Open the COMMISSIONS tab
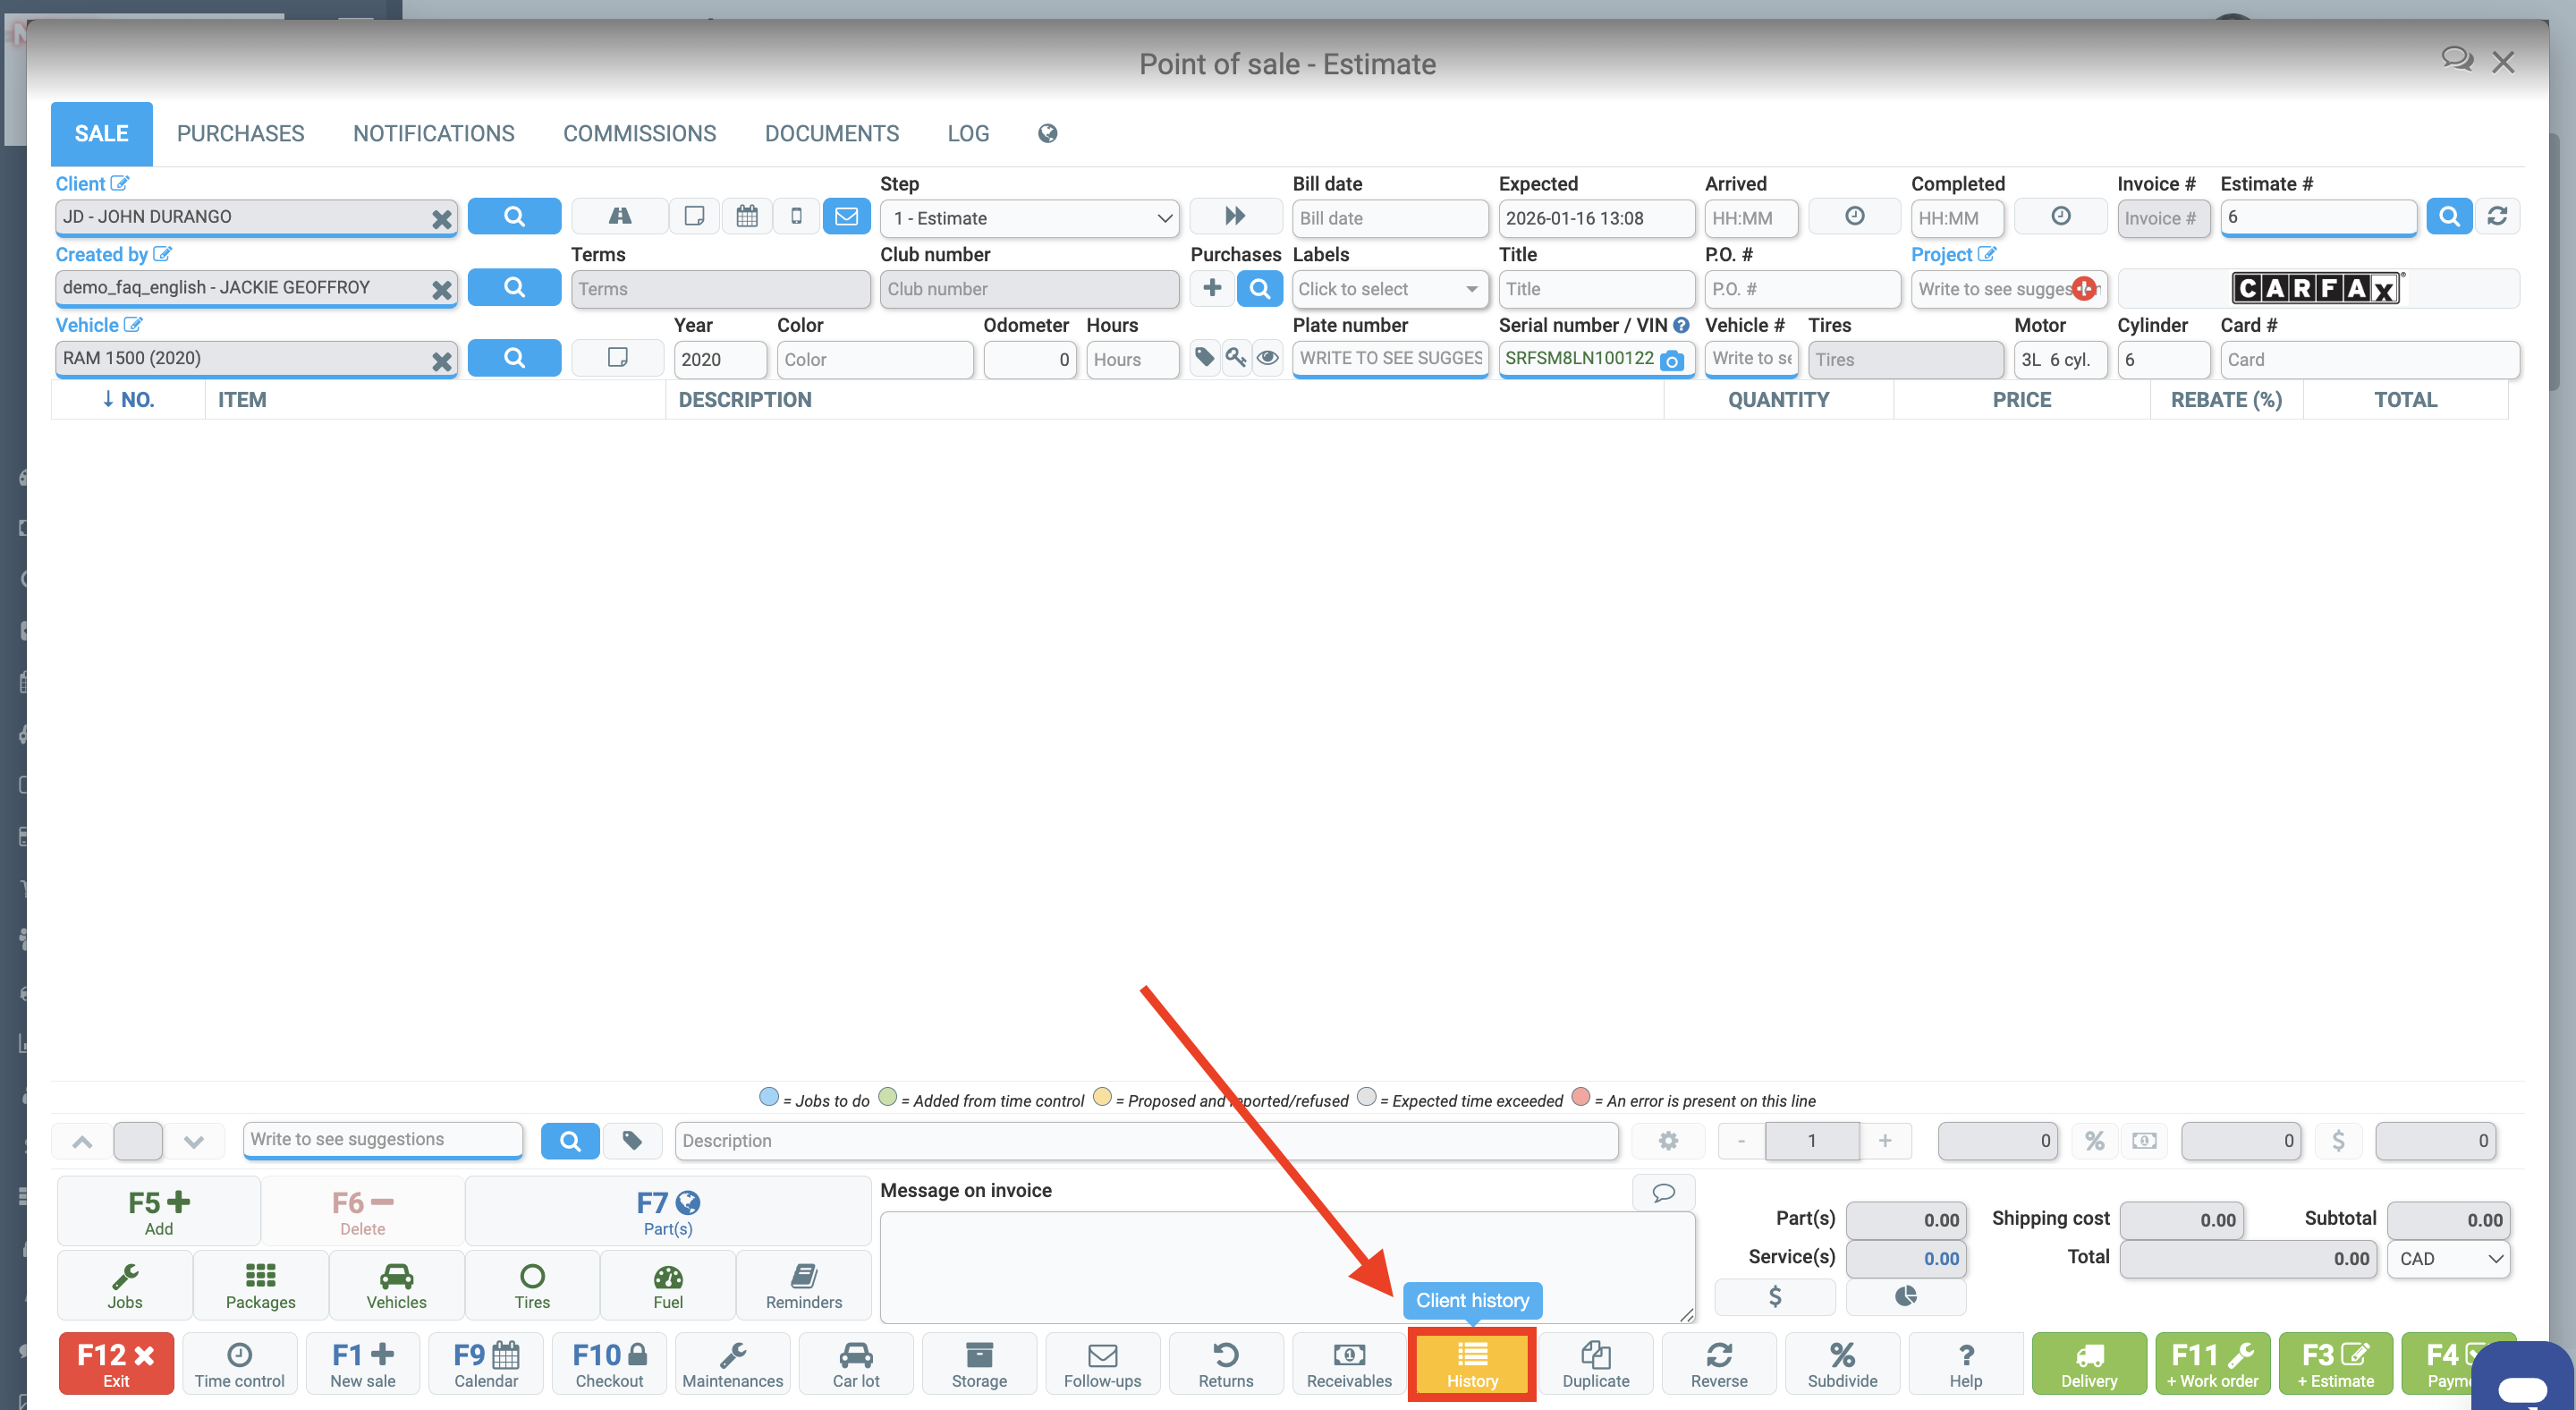Viewport: 2576px width, 1410px height. tap(639, 133)
